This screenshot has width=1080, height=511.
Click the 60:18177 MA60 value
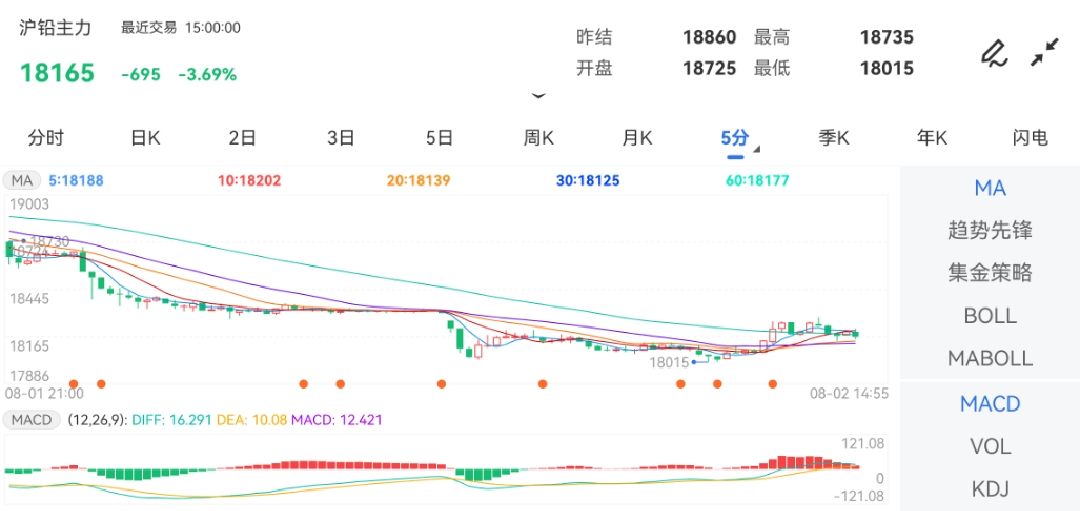758,181
